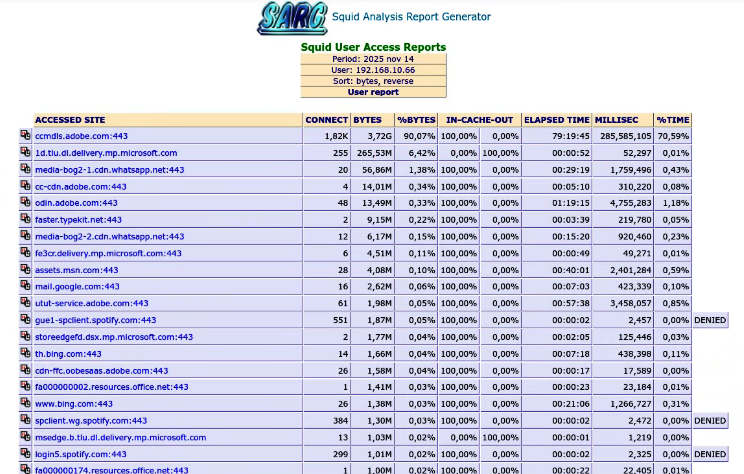744x474 pixels.
Task: Open the spclient.wg.spotify.com:443 link
Action: point(91,421)
